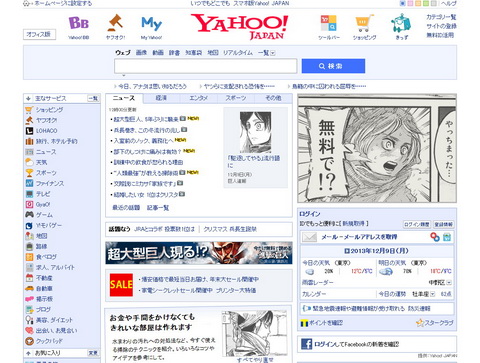
Task: Collapse the 主なサービス section arrow
Action: 28,98
